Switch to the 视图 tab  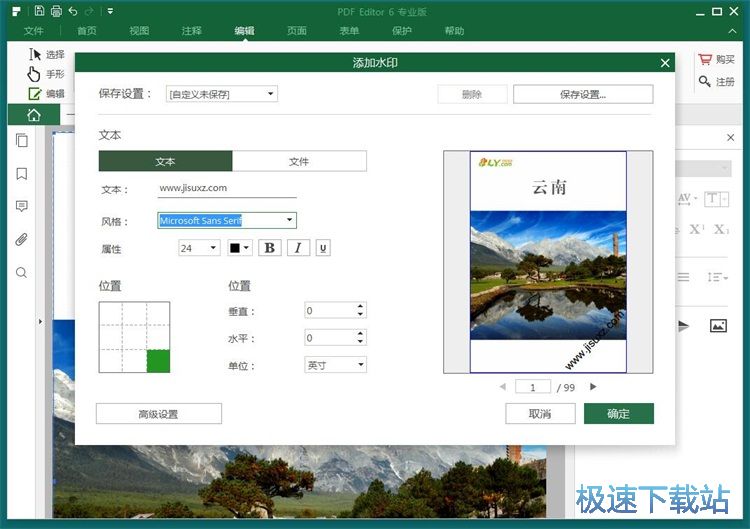pyautogui.click(x=139, y=31)
